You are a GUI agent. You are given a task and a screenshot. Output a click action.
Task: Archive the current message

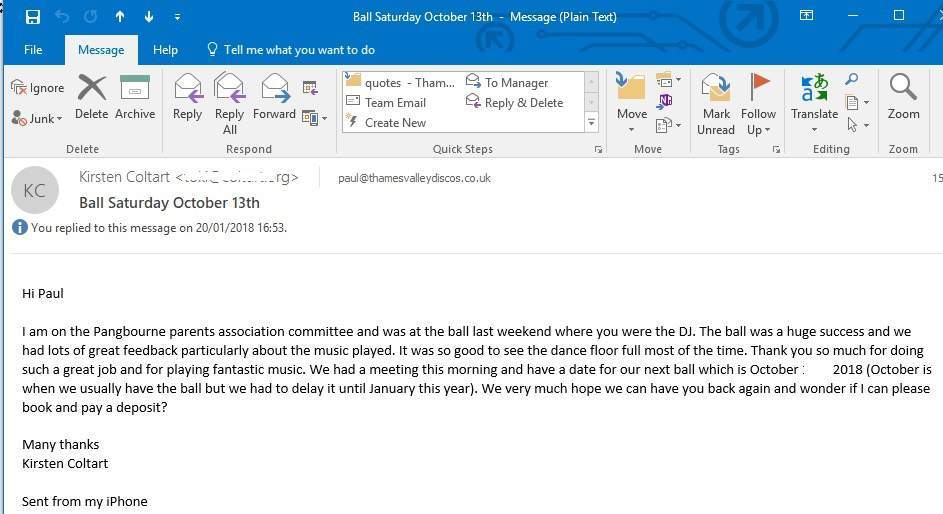coord(135,97)
